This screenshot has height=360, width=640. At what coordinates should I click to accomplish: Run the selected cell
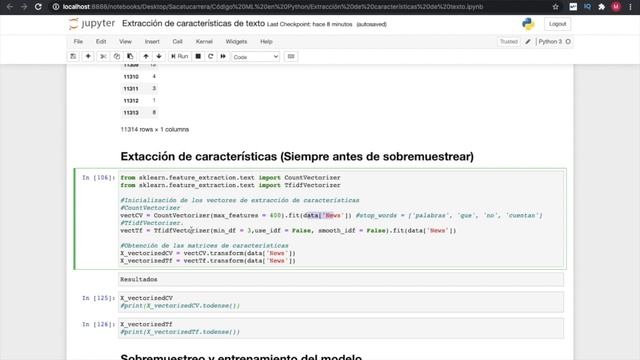180,56
